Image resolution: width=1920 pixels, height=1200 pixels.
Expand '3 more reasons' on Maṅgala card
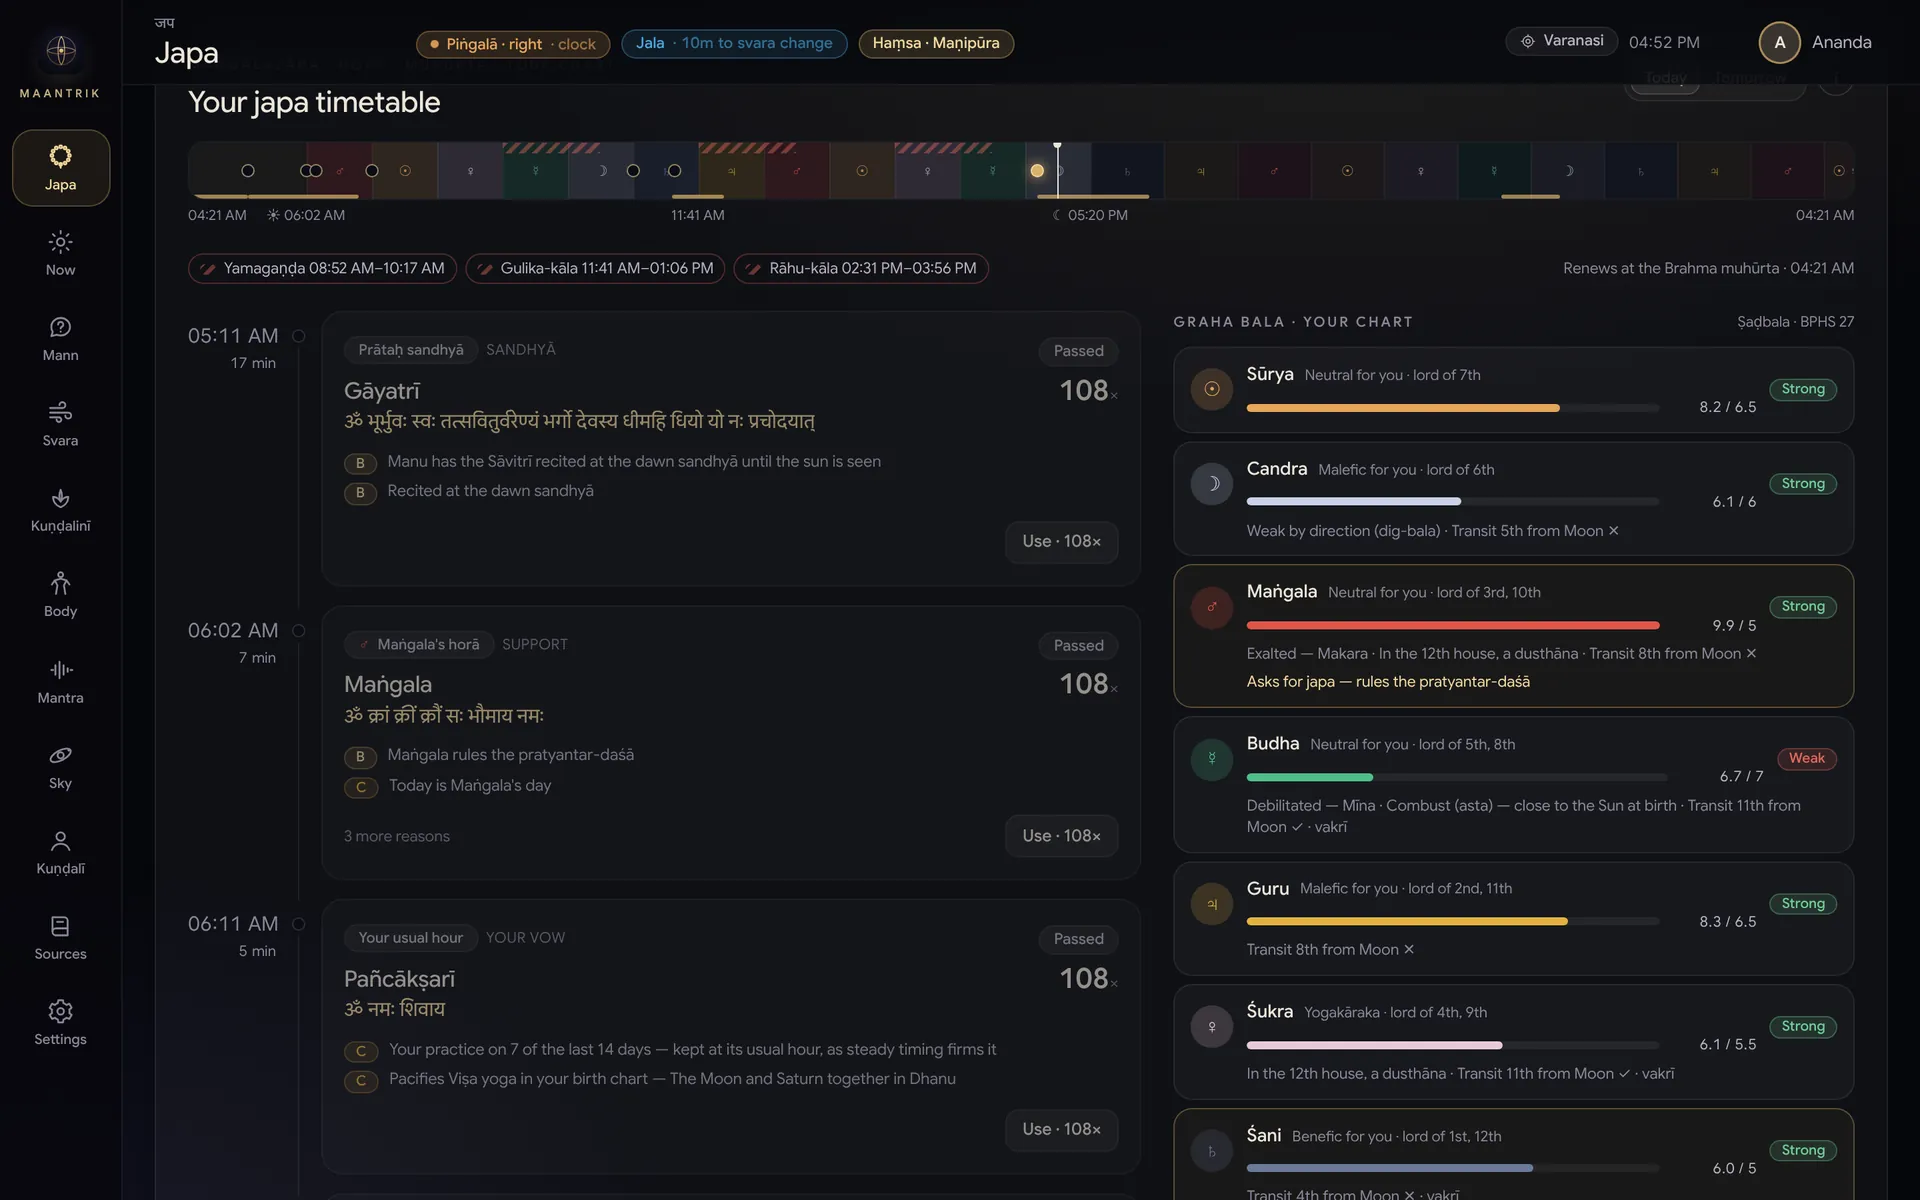(x=397, y=836)
